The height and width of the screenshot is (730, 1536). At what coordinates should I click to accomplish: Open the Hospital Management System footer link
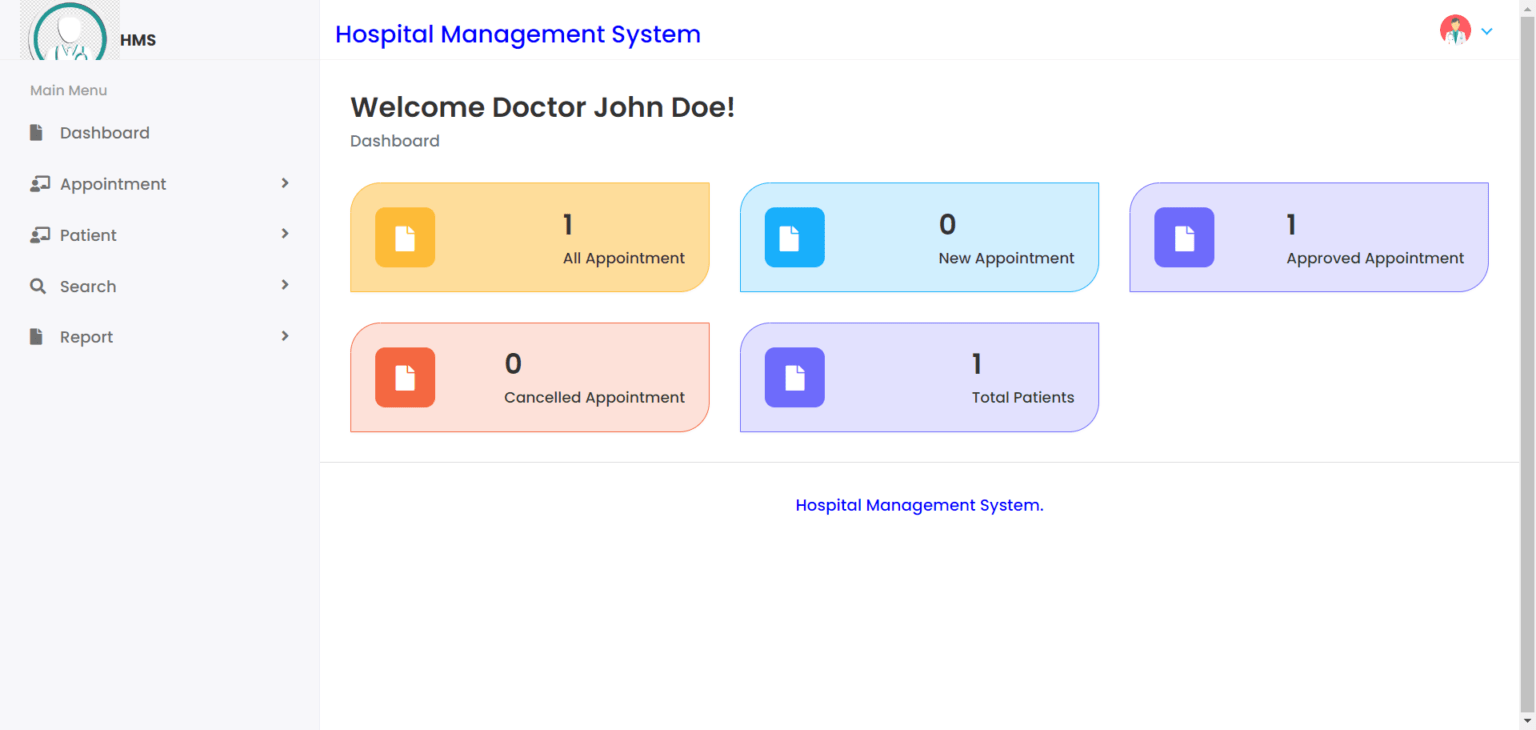click(x=918, y=505)
